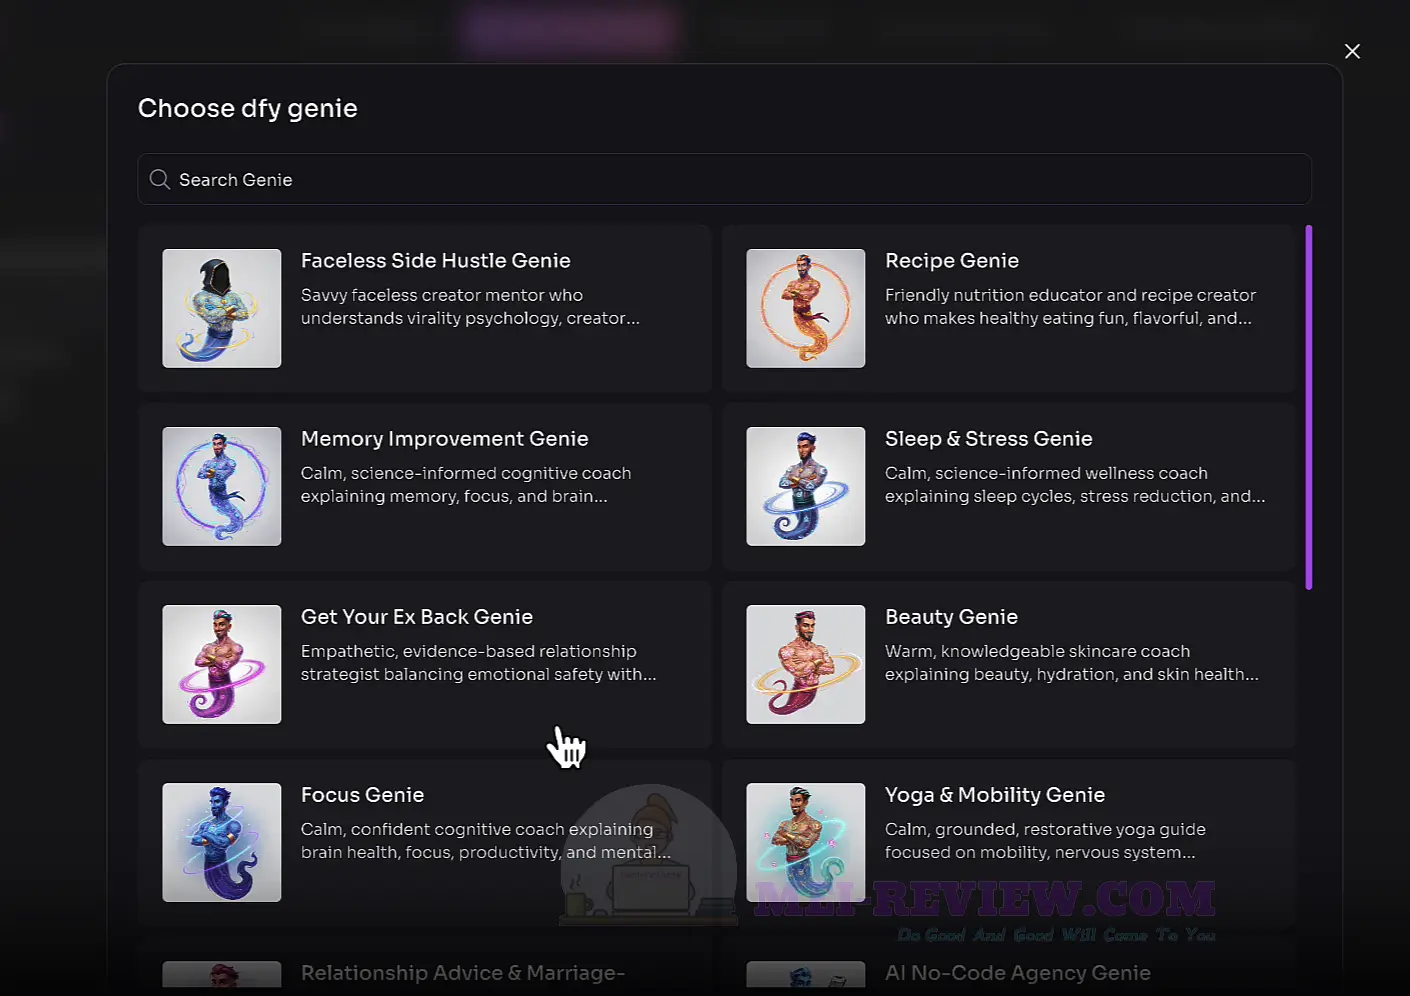Click the purple vertical scrollbar thumb
Screen dimensions: 1410x996
pyautogui.click(x=1308, y=407)
